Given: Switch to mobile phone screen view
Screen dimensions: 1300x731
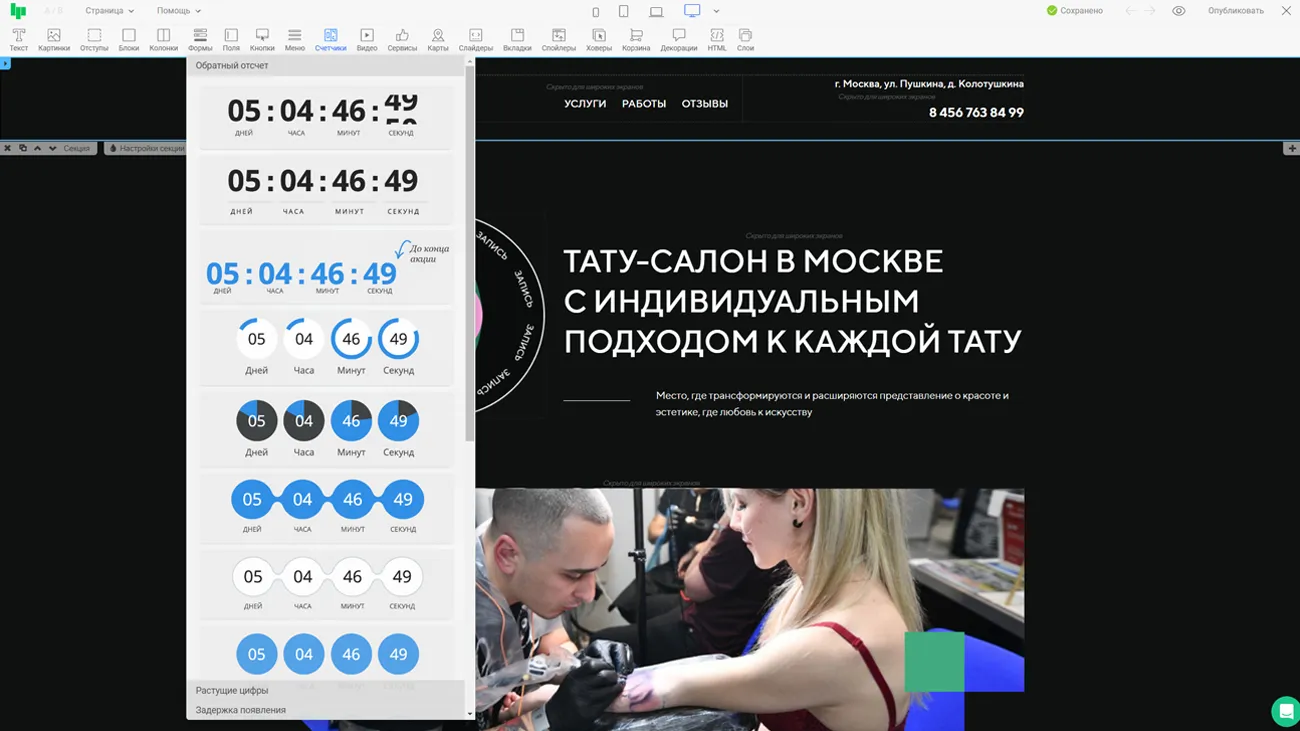Looking at the screenshot, I should click(596, 12).
